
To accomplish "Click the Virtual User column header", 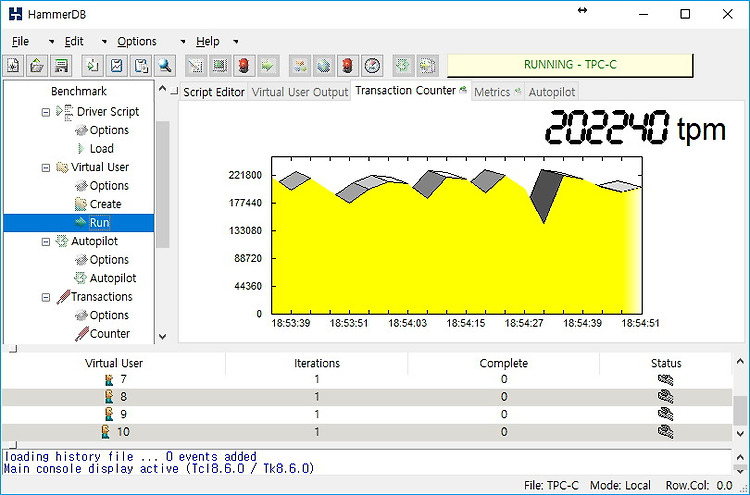I will [114, 363].
